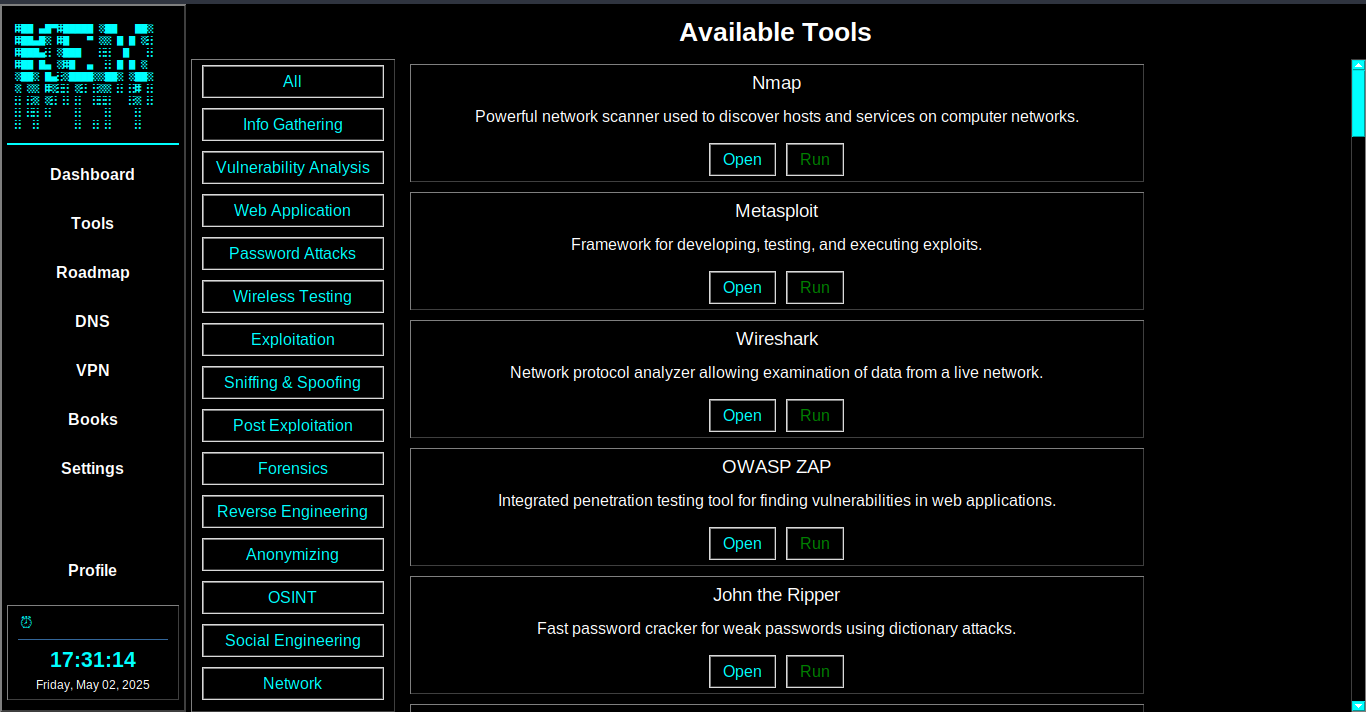Click the Wireshark card title
This screenshot has width=1366, height=712.
(x=777, y=339)
